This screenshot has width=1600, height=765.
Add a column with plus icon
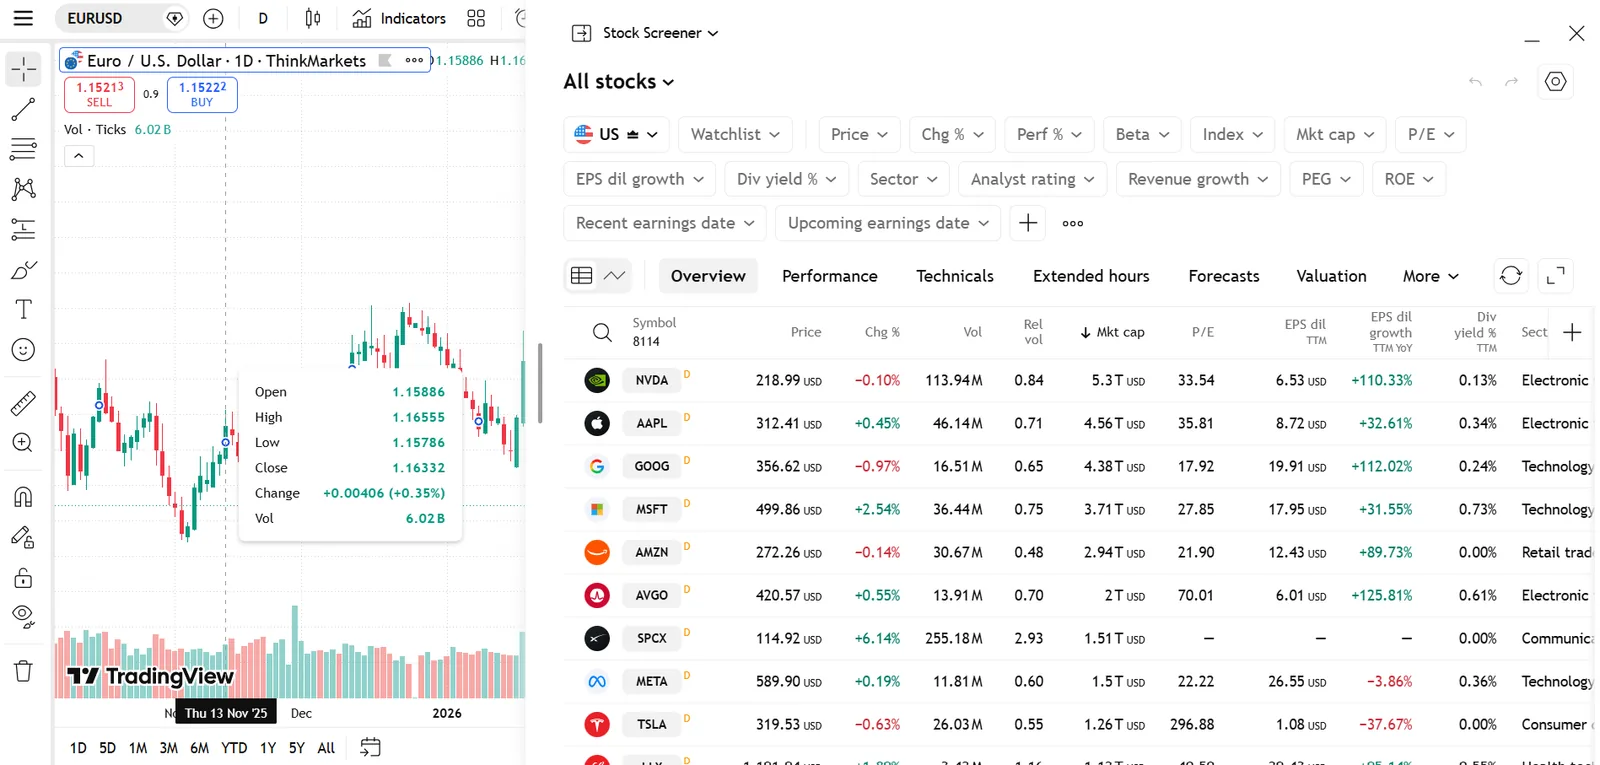(x=1572, y=332)
